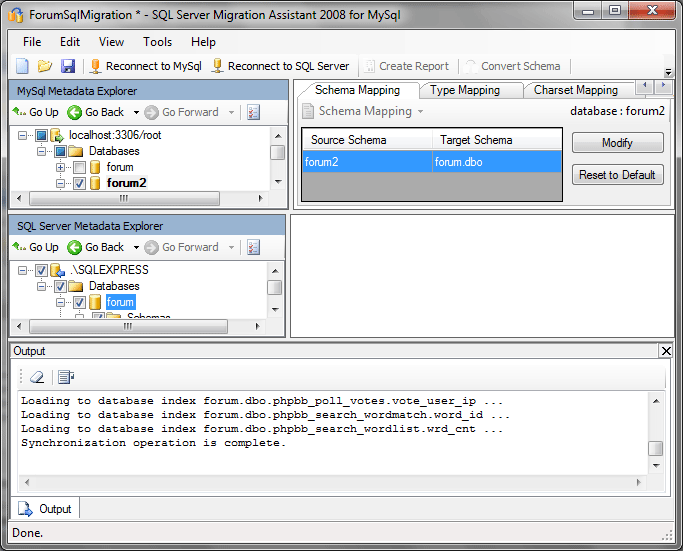Toggle the .\SQLEXPRESS server checkbox

tap(41, 270)
